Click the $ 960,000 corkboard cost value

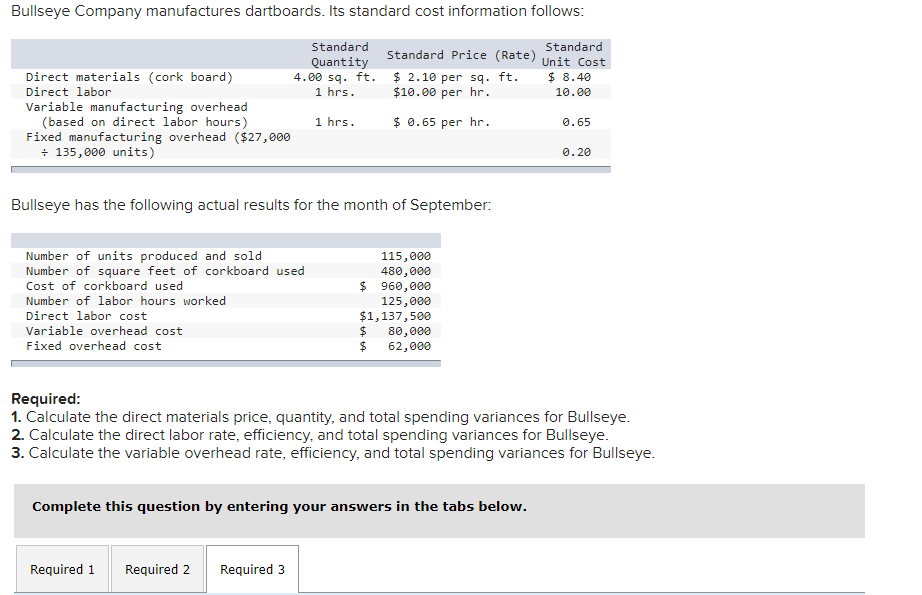pyautogui.click(x=395, y=286)
